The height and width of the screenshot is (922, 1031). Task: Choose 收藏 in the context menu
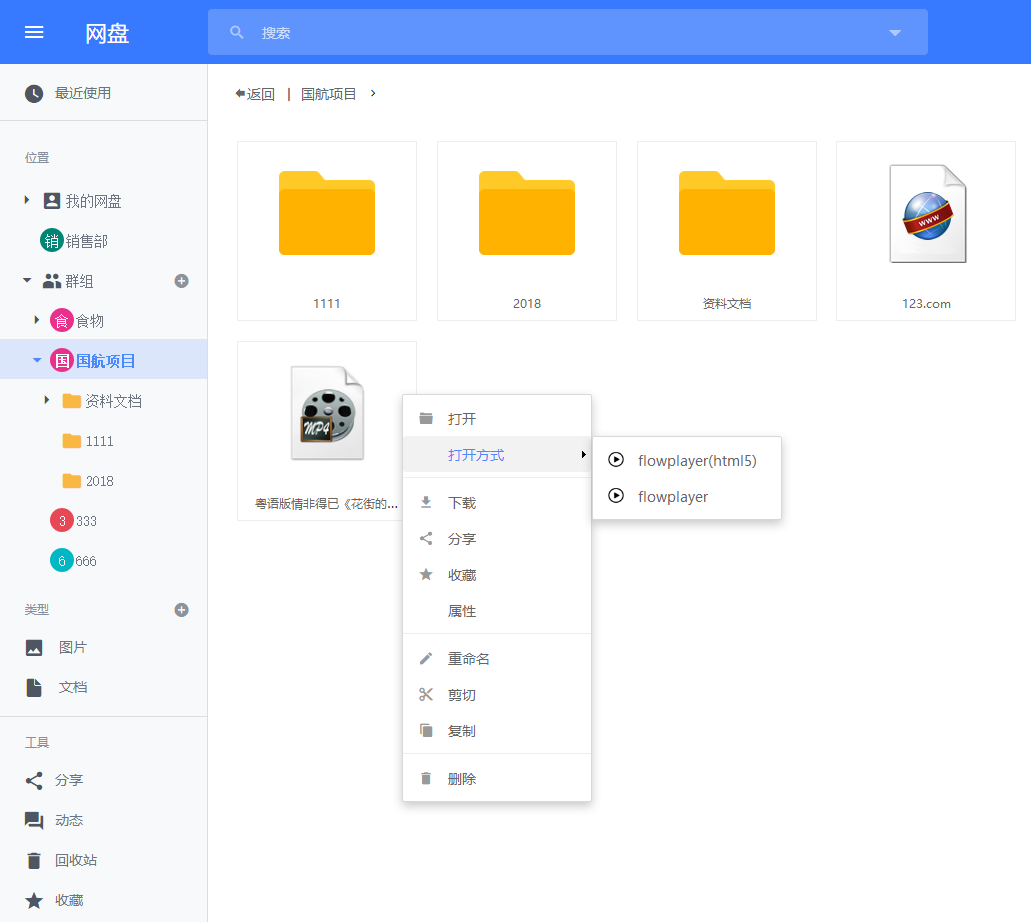click(497, 575)
